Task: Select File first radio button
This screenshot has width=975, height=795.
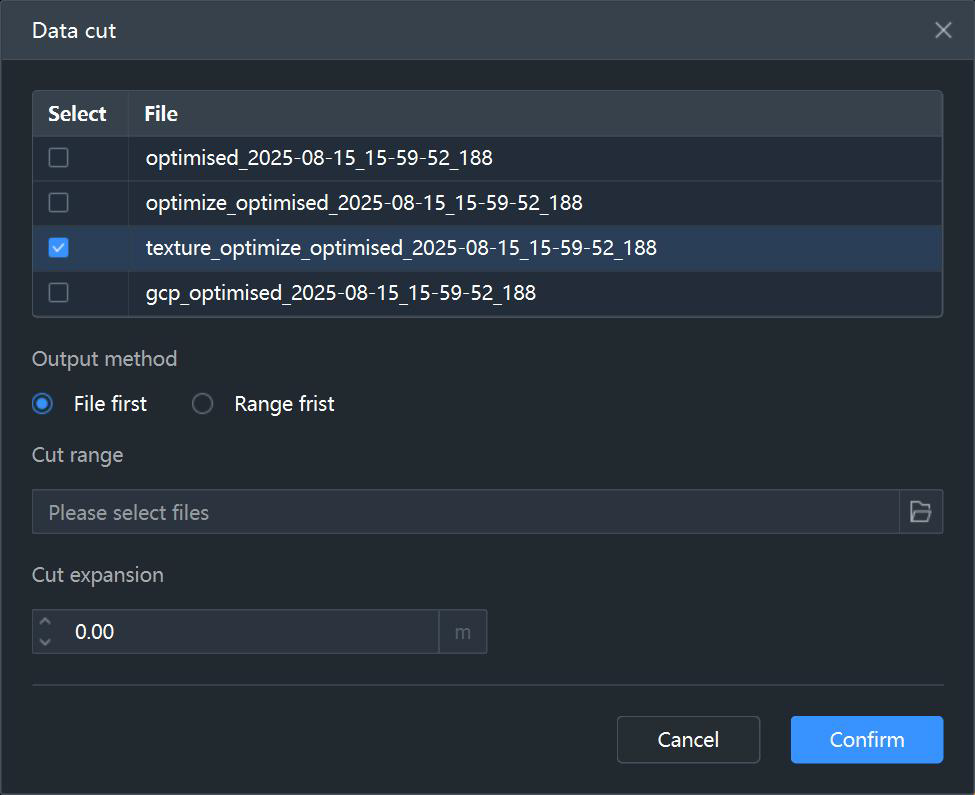Action: tap(42, 404)
